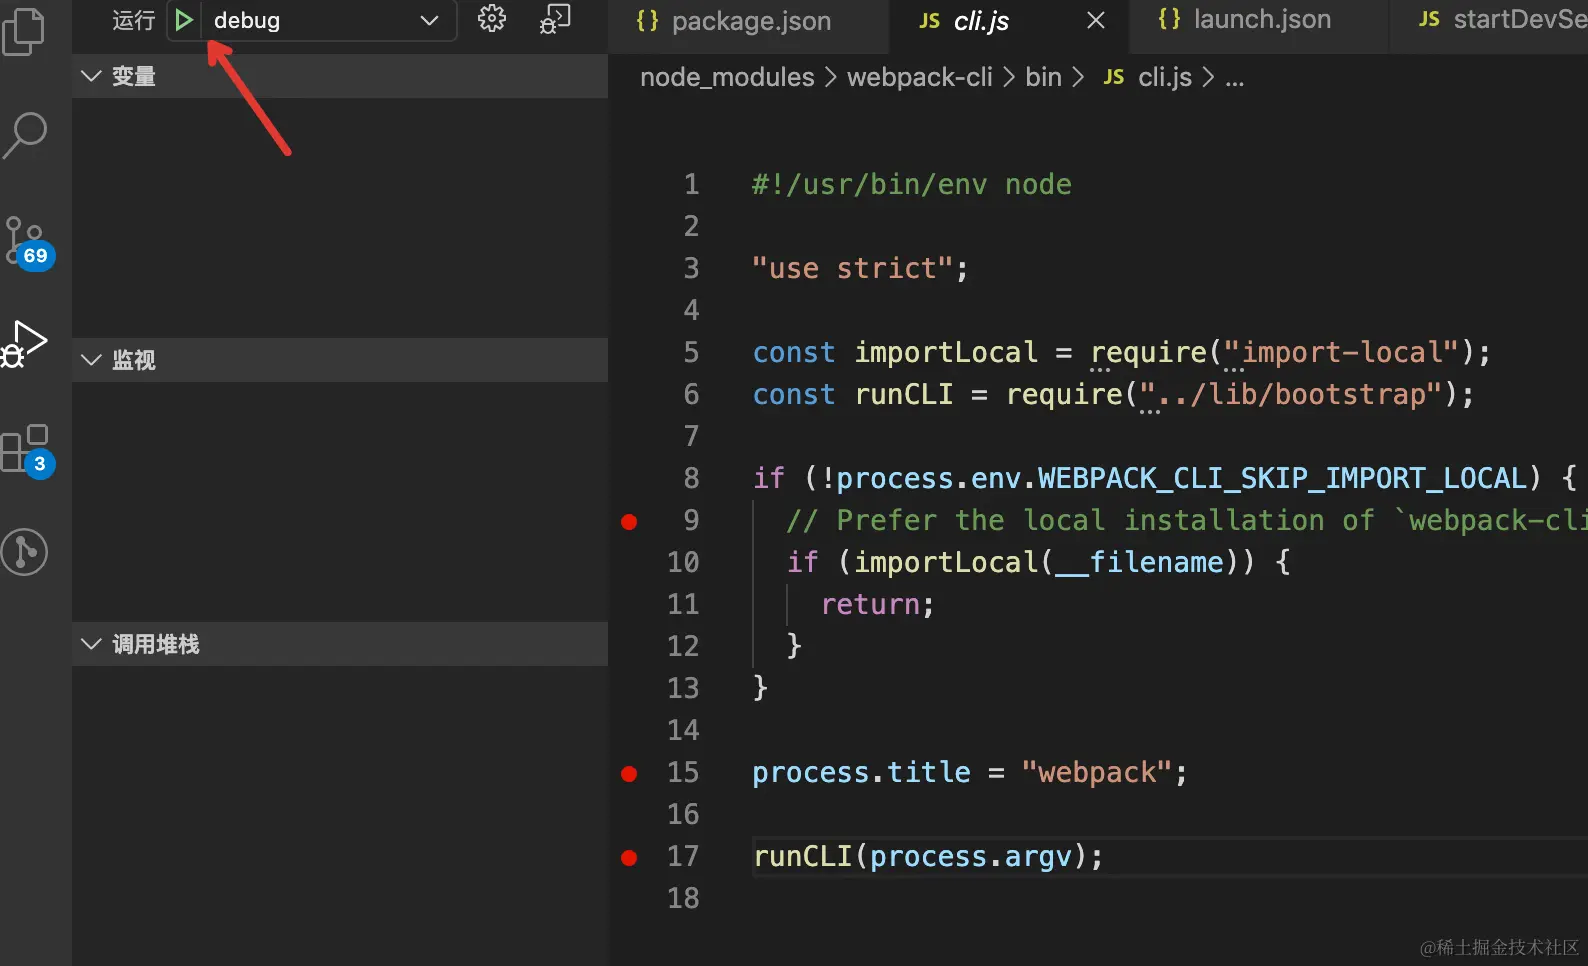This screenshot has height=966, width=1588.
Task: Click the comment text on line 9
Action: [x=1187, y=520]
